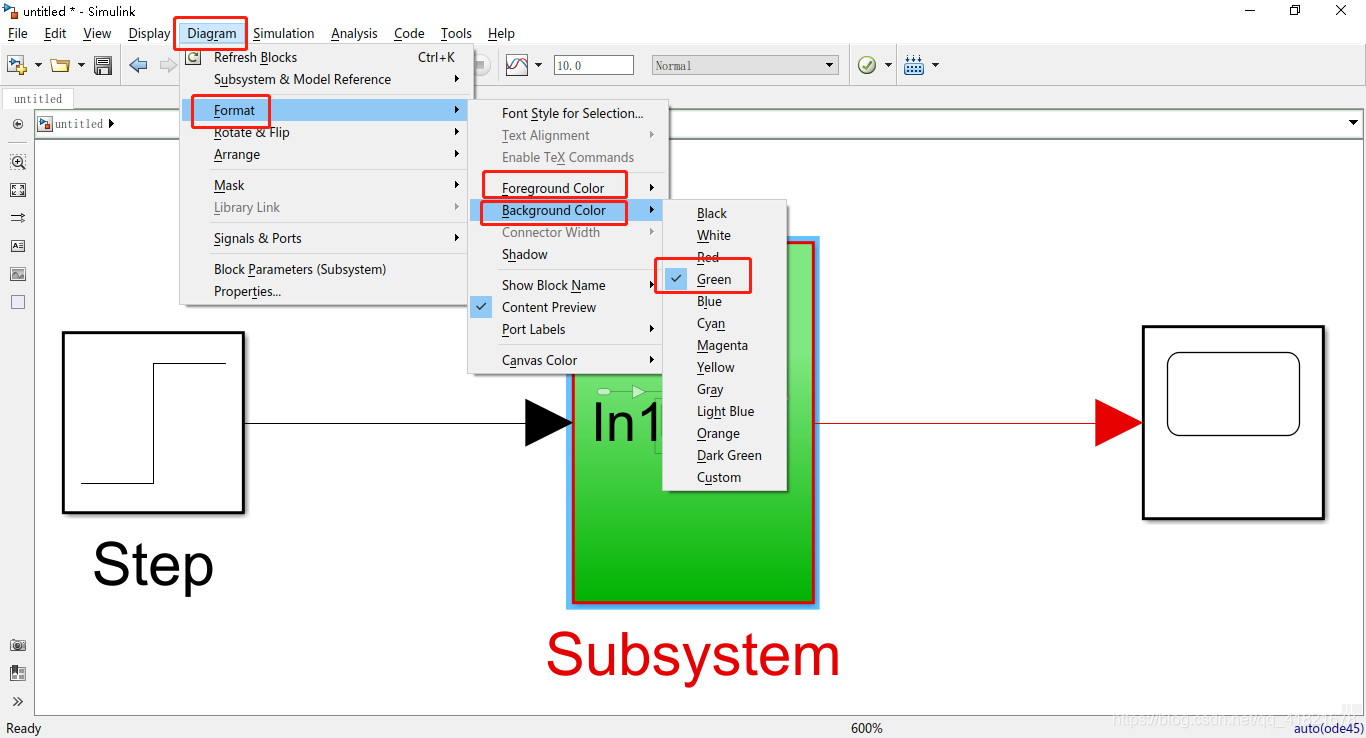The image size is (1366, 738).
Task: Choose Light Blue background color
Action: point(726,411)
